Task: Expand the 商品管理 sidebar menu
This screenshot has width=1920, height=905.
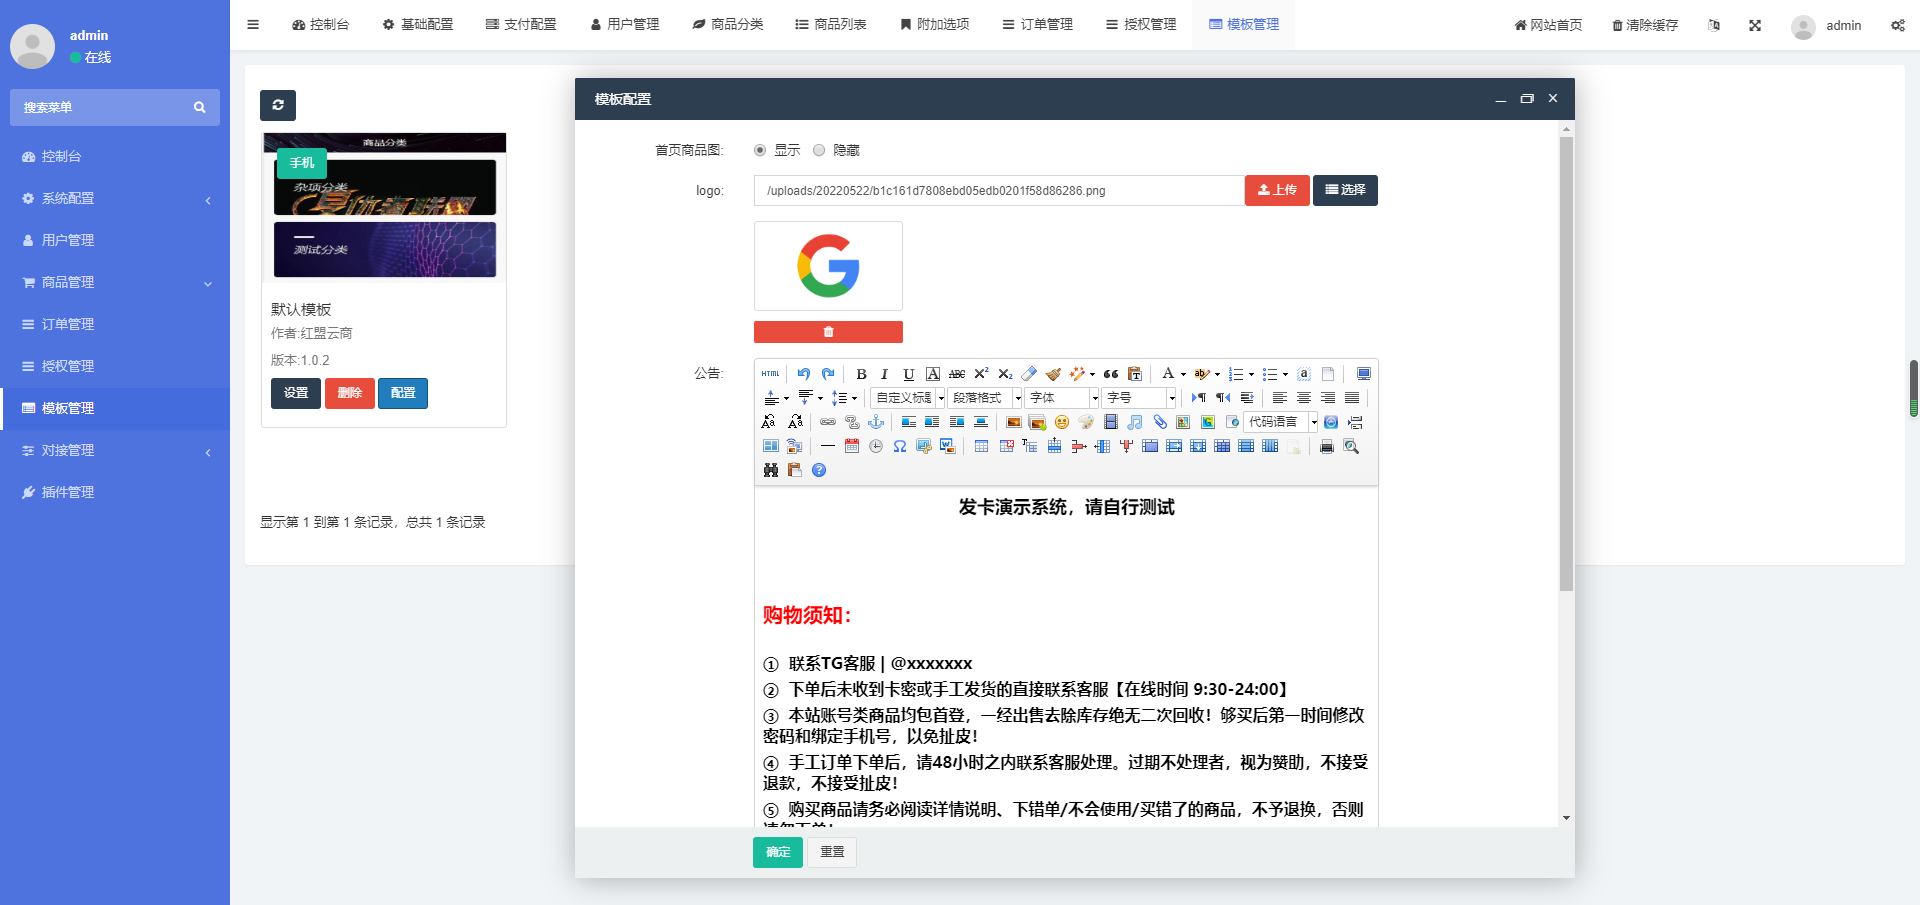Action: (115, 282)
